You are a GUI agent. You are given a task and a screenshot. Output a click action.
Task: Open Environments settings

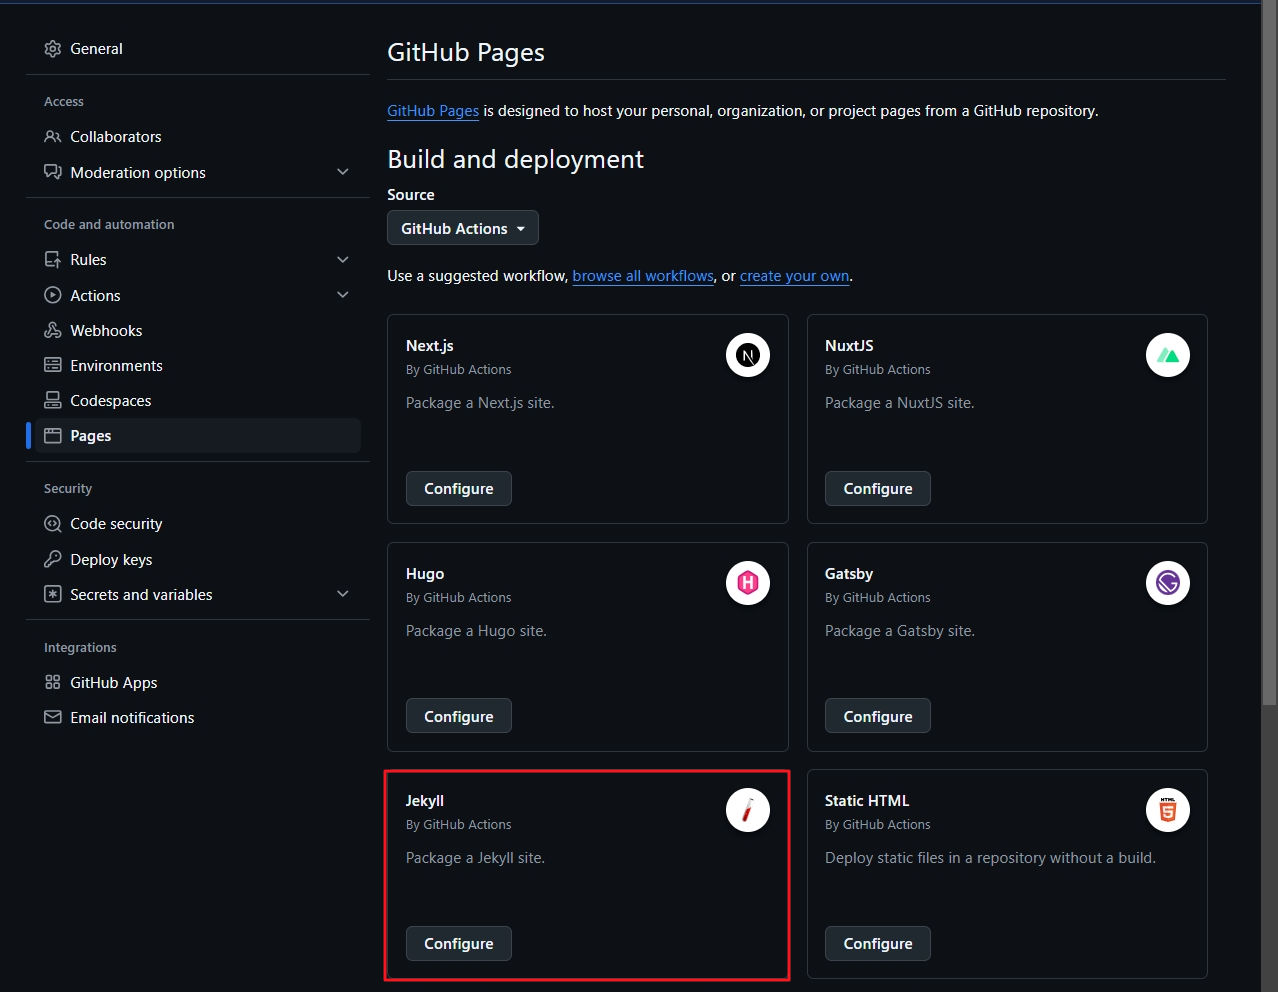click(x=198, y=366)
